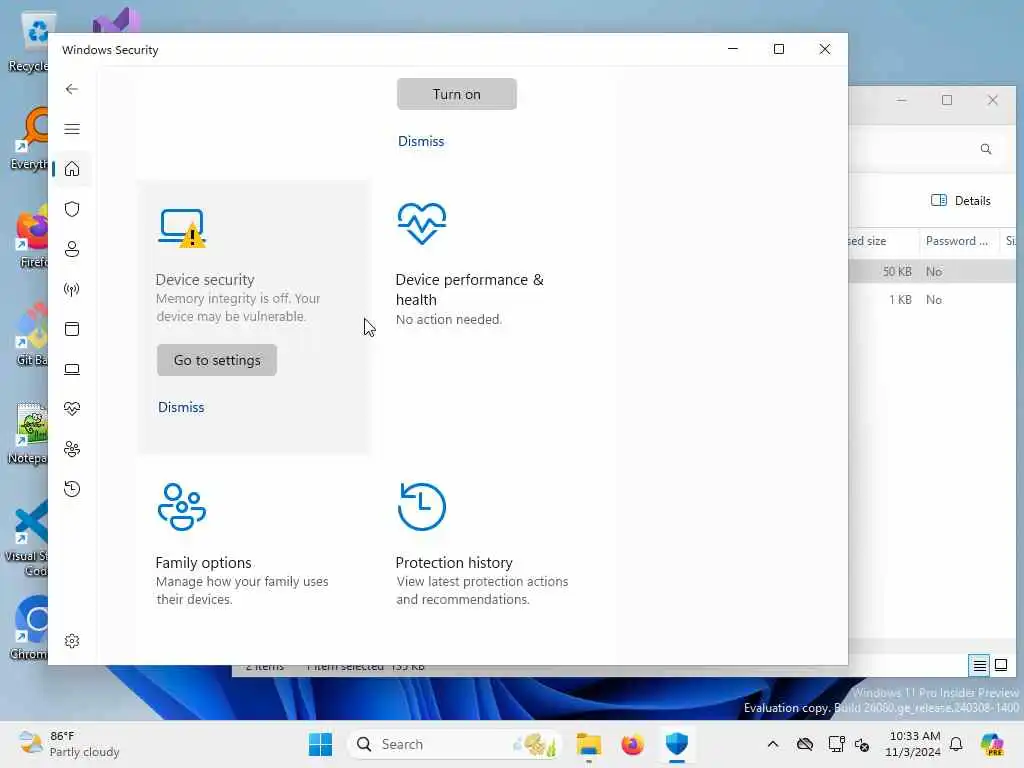Viewport: 1024px width, 768px height.
Task: Open the Settings gear in Windows Security
Action: (72, 641)
